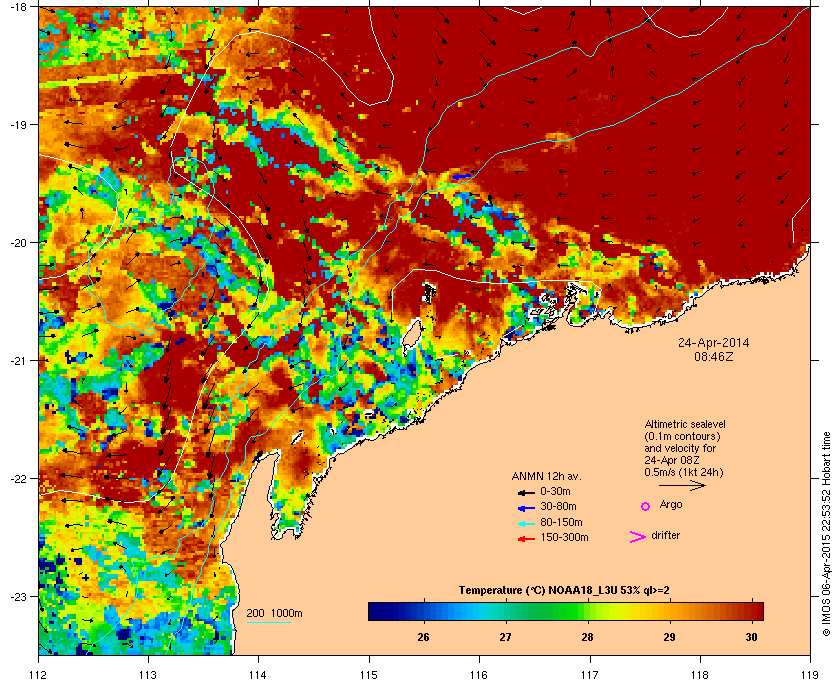Click the latitude axis label -18

coord(18,6)
